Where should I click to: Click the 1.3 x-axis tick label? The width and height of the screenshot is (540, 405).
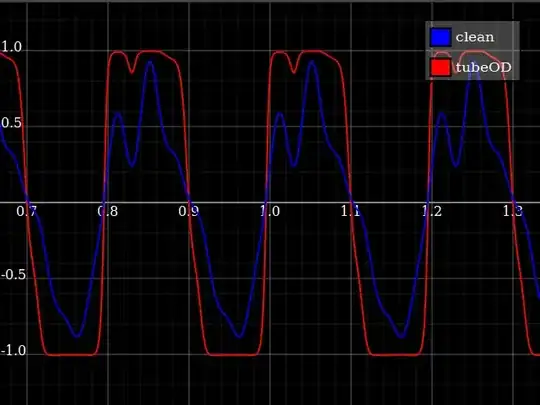point(513,211)
